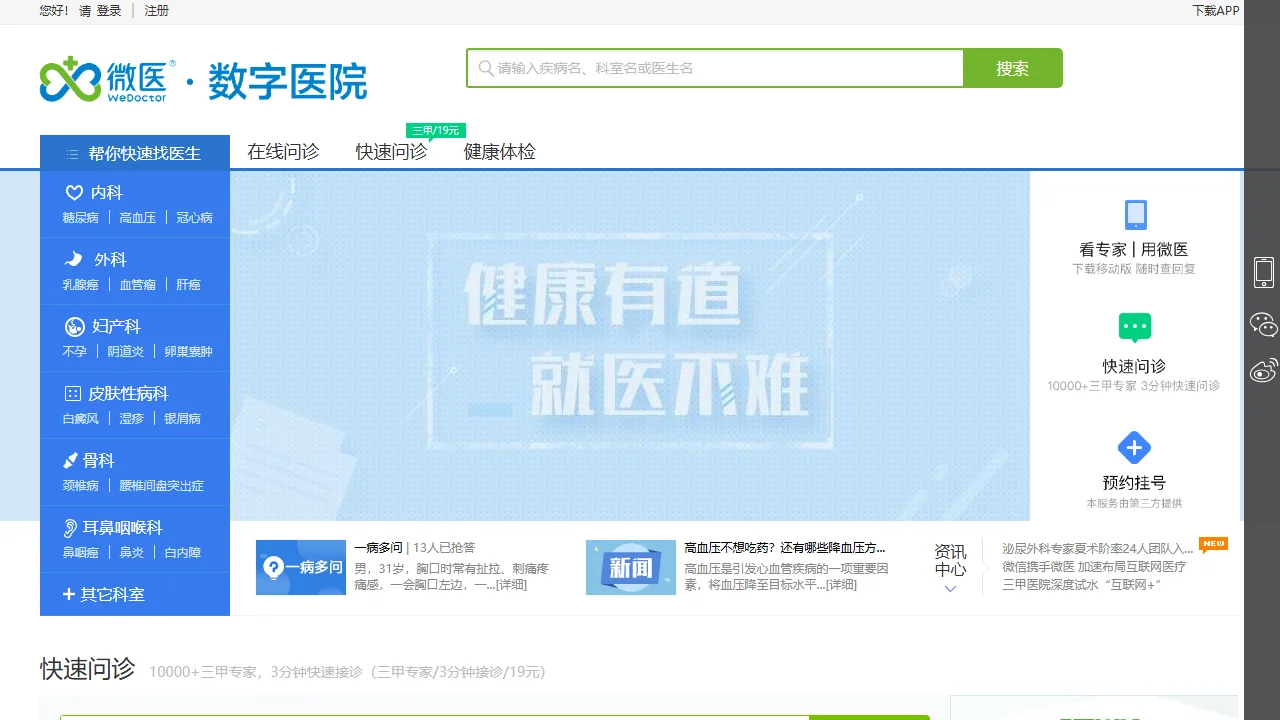Click the 预约挂号 blue plus icon
The image size is (1280, 720).
pyautogui.click(x=1134, y=448)
